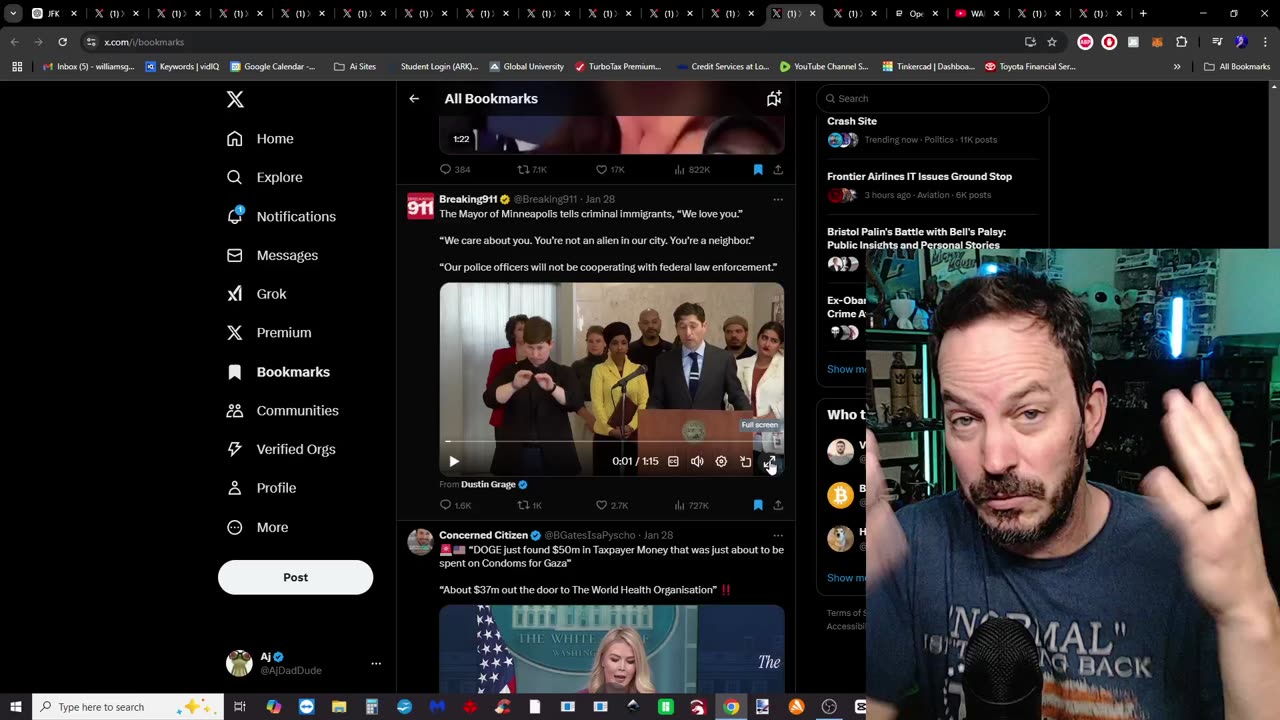Open Messages in sidebar
Image resolution: width=1280 pixels, height=720 pixels.
[272, 255]
